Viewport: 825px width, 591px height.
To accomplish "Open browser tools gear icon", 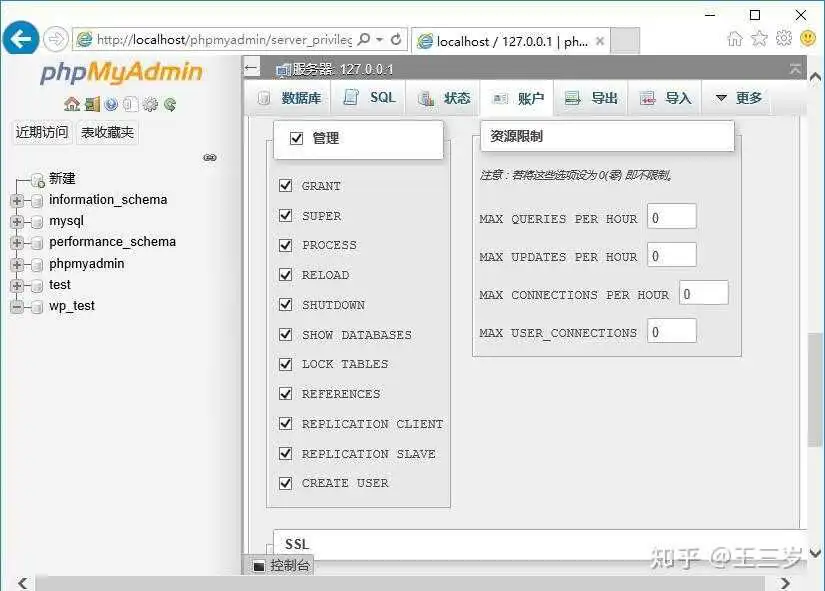I will (x=783, y=38).
